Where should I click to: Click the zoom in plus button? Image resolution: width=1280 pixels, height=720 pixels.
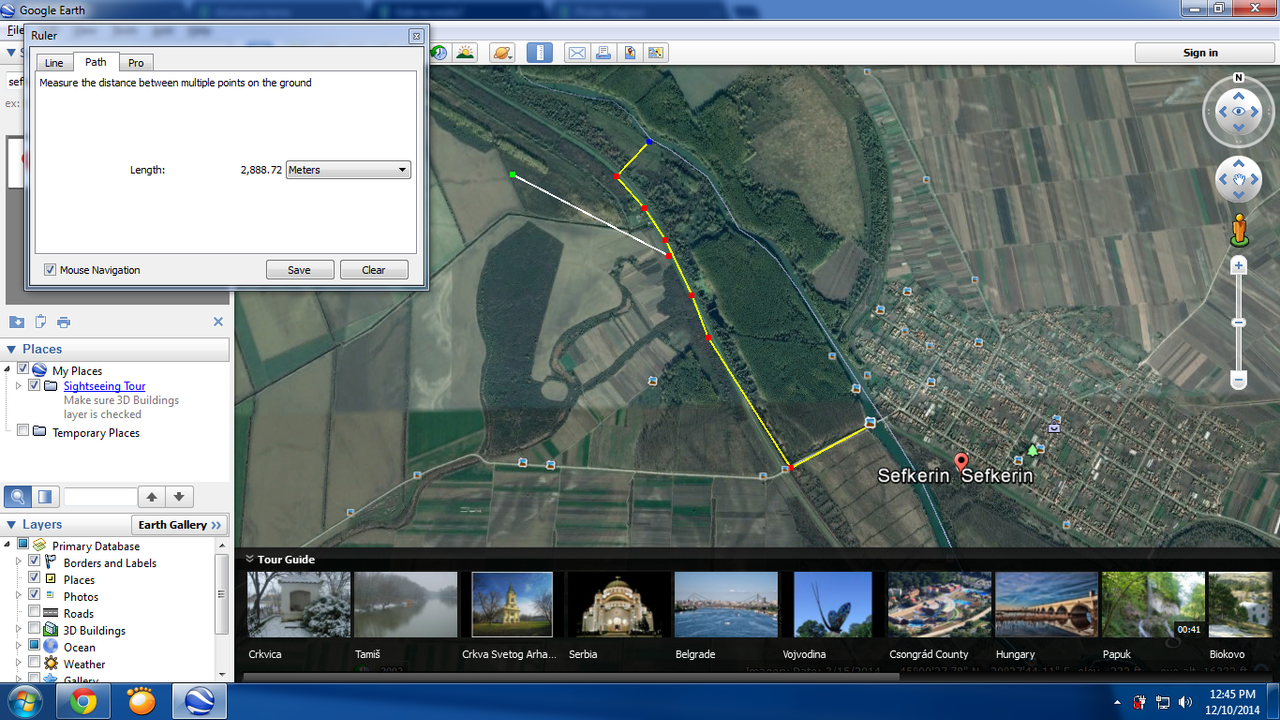pyautogui.click(x=1239, y=266)
